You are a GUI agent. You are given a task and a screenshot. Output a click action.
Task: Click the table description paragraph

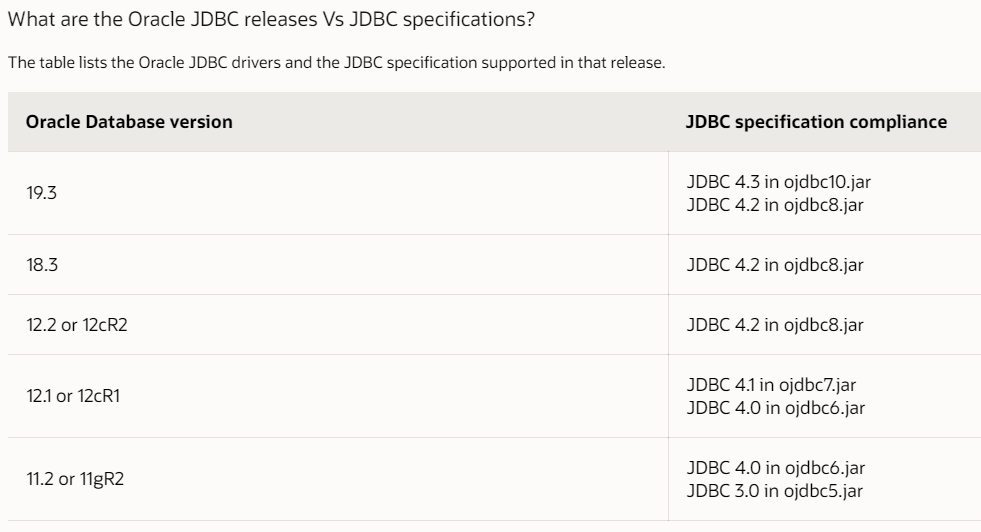pos(337,63)
